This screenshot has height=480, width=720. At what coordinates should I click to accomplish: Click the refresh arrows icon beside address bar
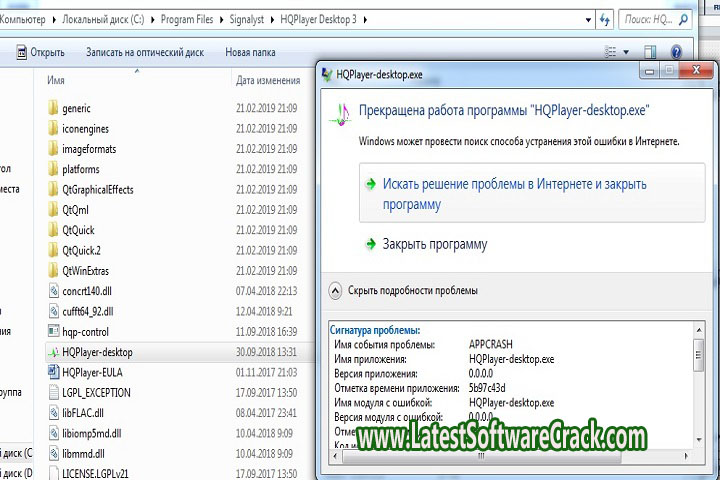click(604, 19)
